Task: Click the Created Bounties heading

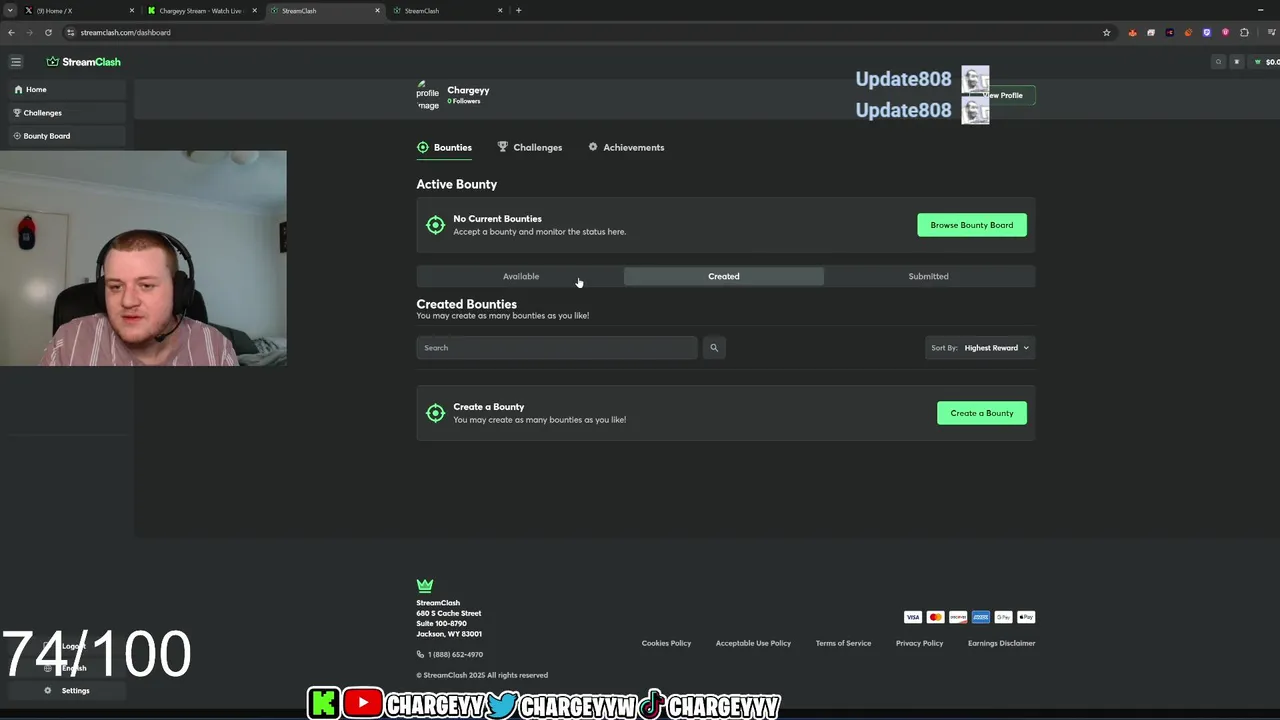Action: click(x=466, y=304)
